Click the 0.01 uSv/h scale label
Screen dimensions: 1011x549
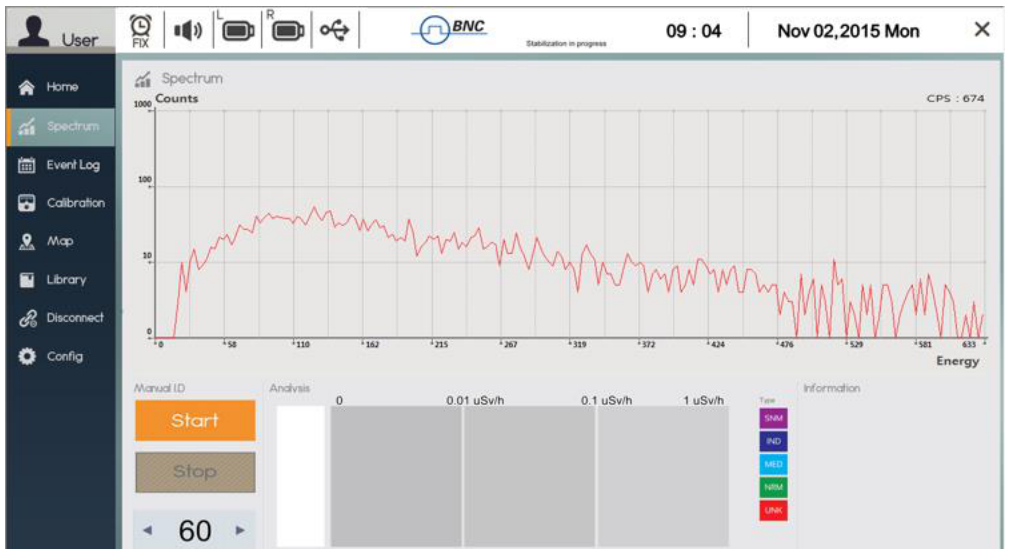(475, 401)
